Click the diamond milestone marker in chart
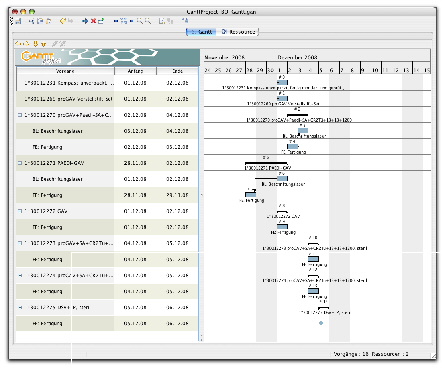Viewport: 444px width, 371px height. click(x=321, y=323)
